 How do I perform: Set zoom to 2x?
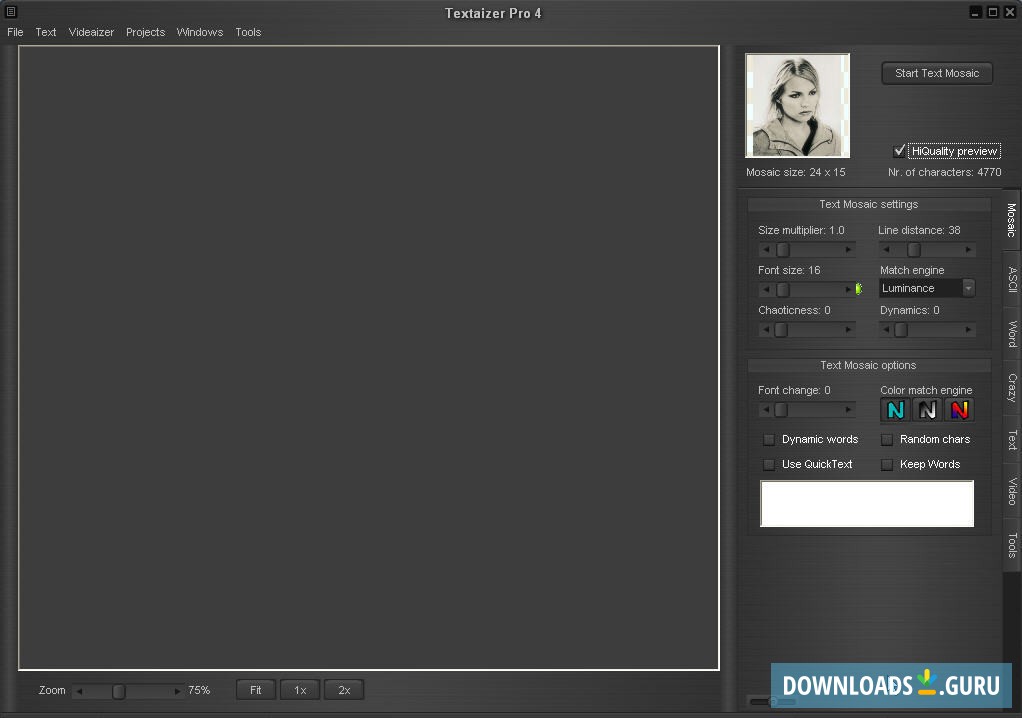point(344,690)
